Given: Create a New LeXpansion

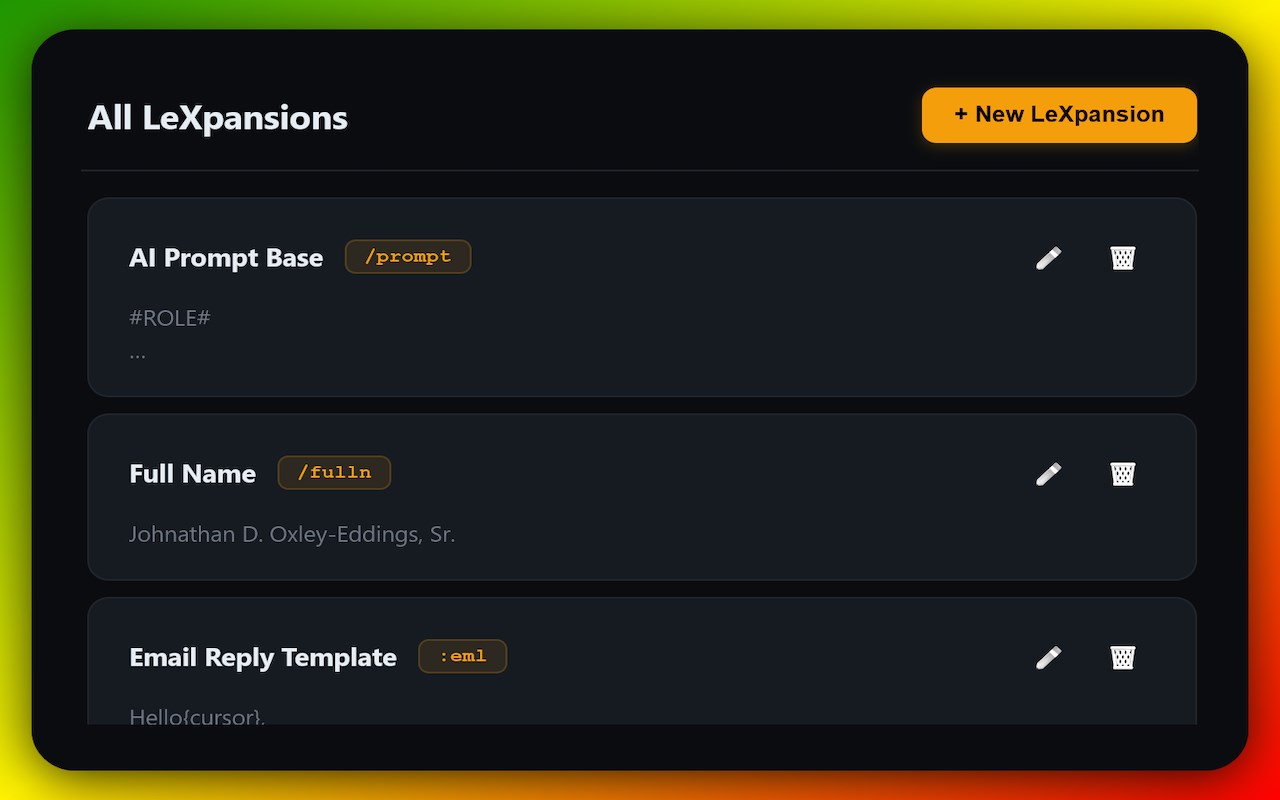Looking at the screenshot, I should (1059, 115).
